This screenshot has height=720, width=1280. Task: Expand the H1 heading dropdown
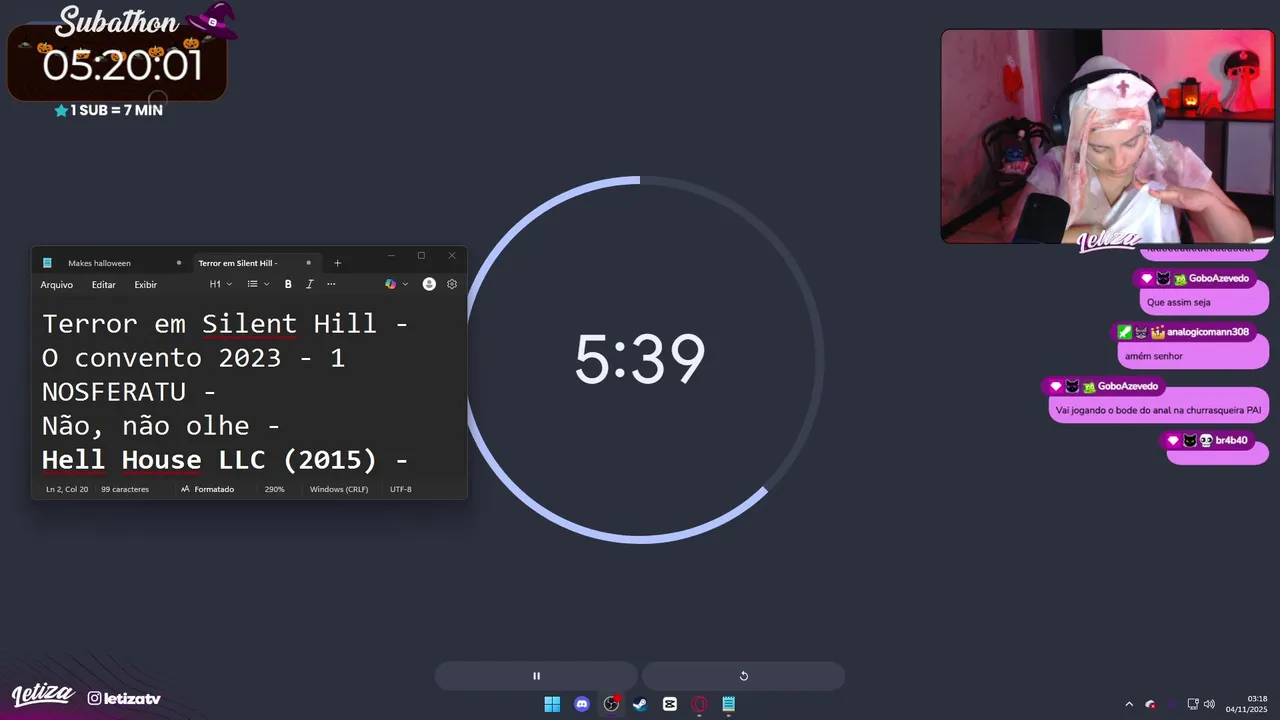point(220,285)
